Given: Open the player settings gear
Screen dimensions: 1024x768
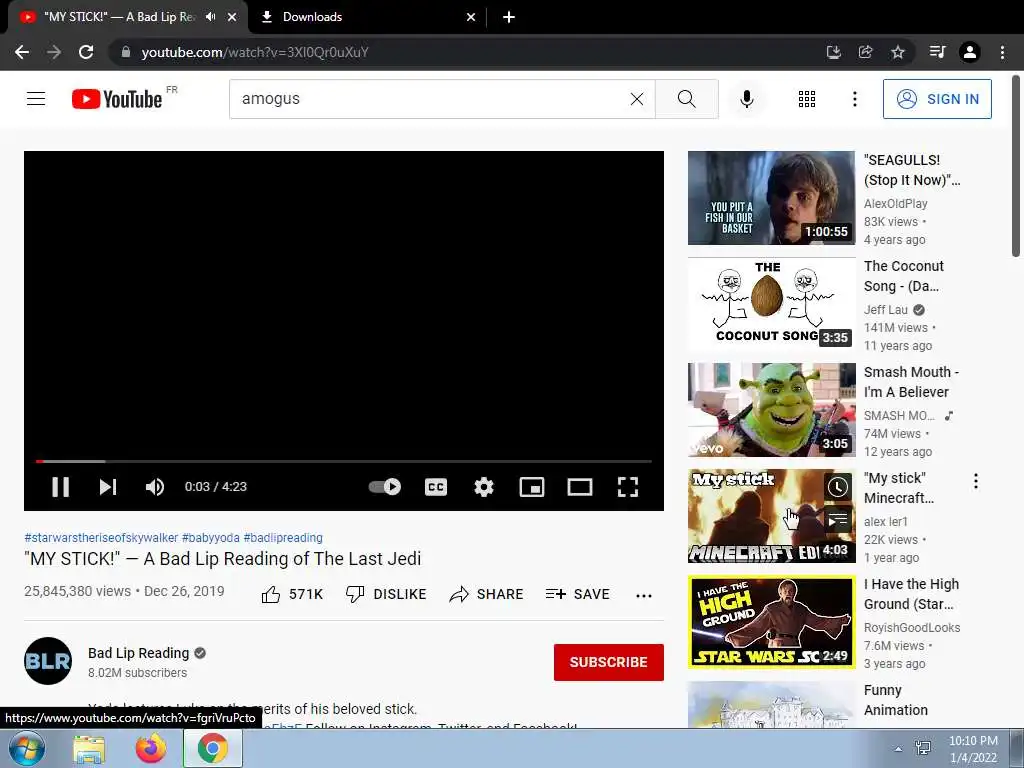Looking at the screenshot, I should click(483, 487).
